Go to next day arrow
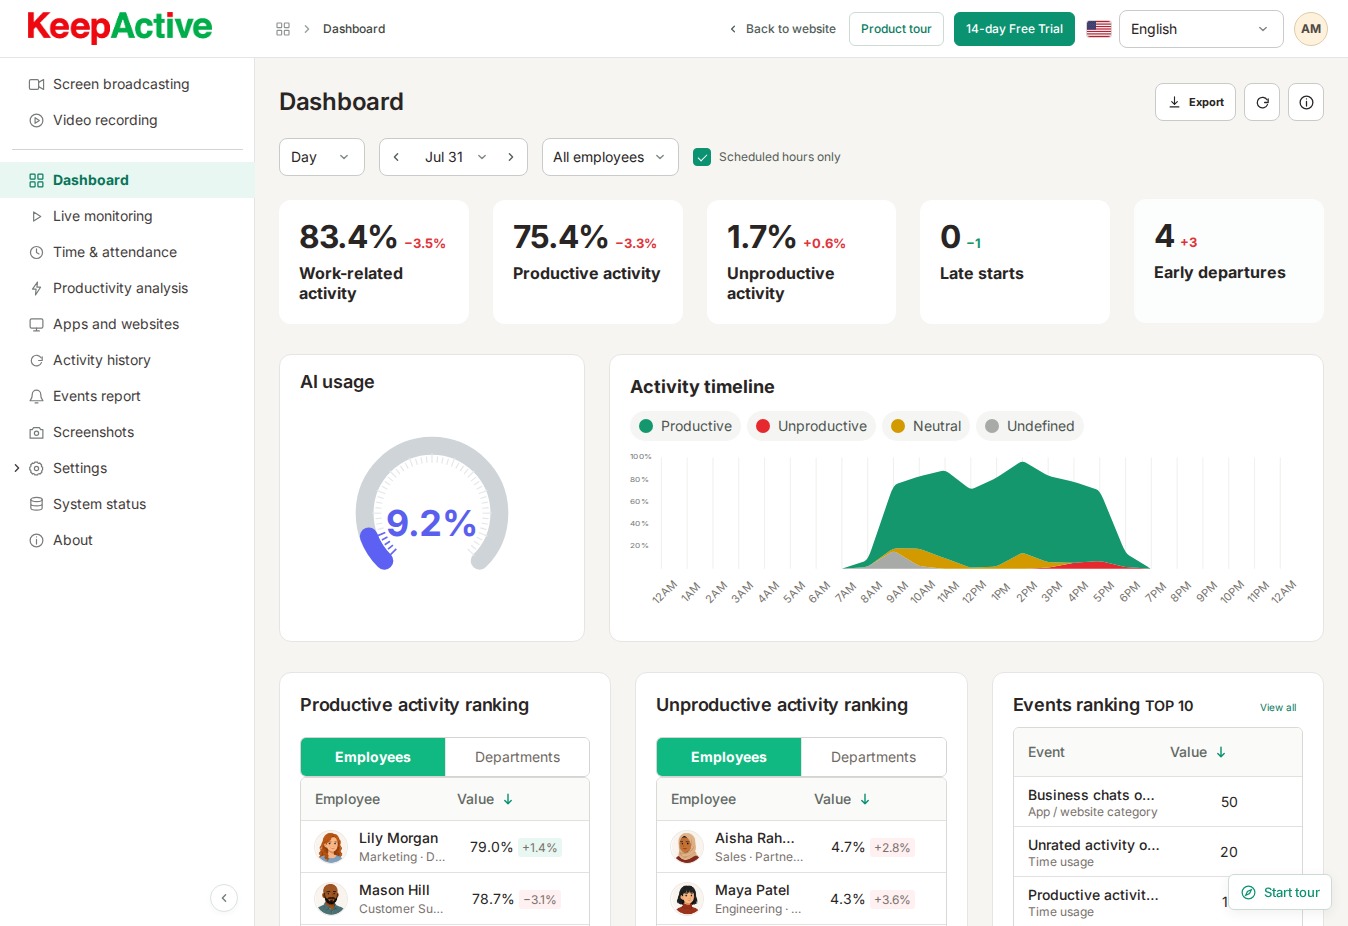Image resolution: width=1348 pixels, height=926 pixels. [x=511, y=157]
